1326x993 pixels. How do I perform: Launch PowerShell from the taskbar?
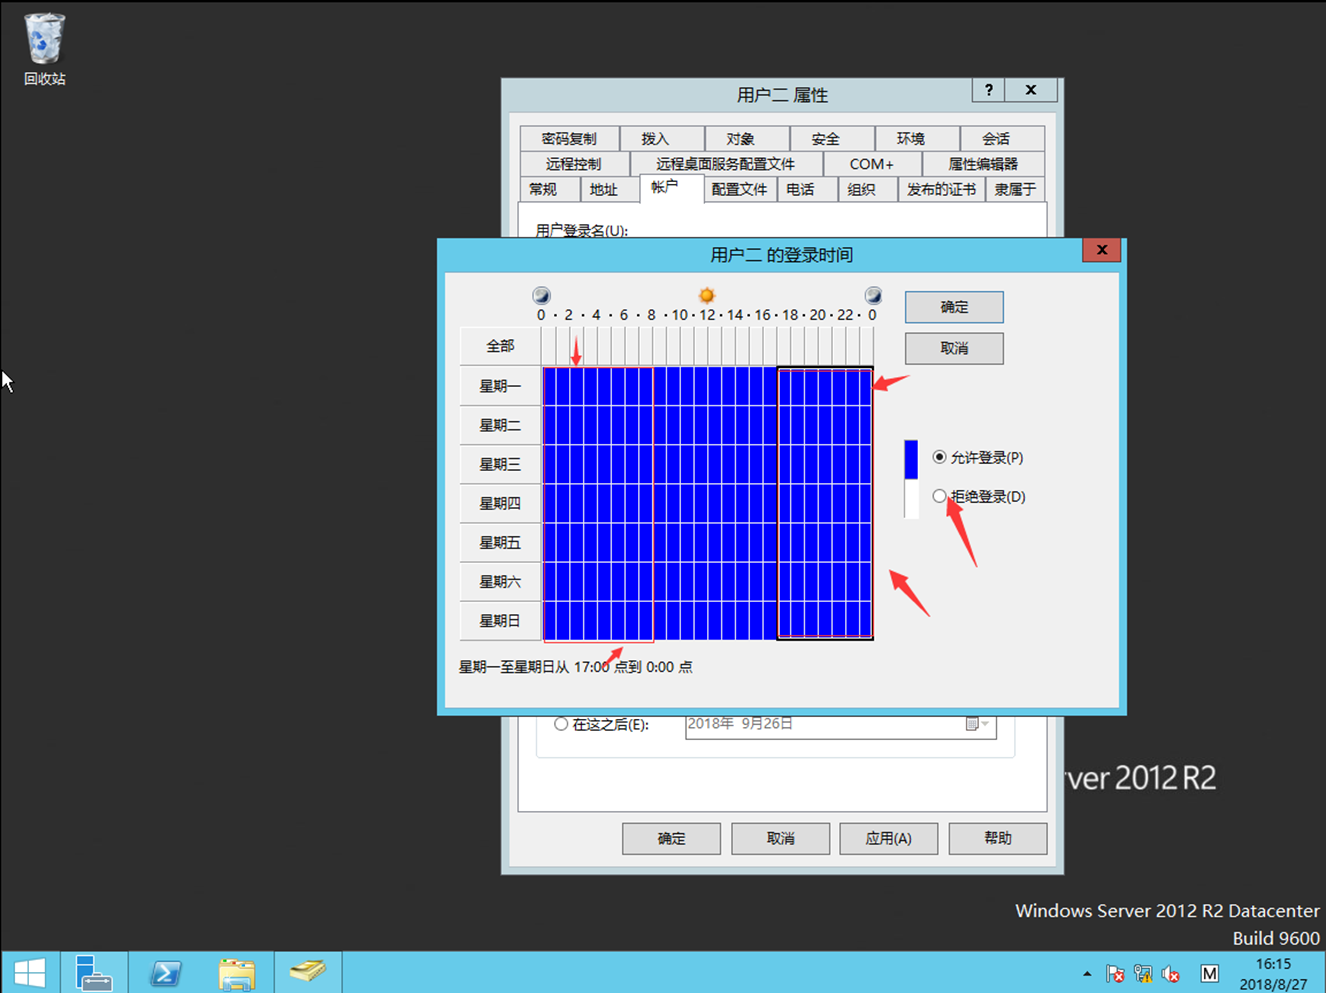coord(165,972)
